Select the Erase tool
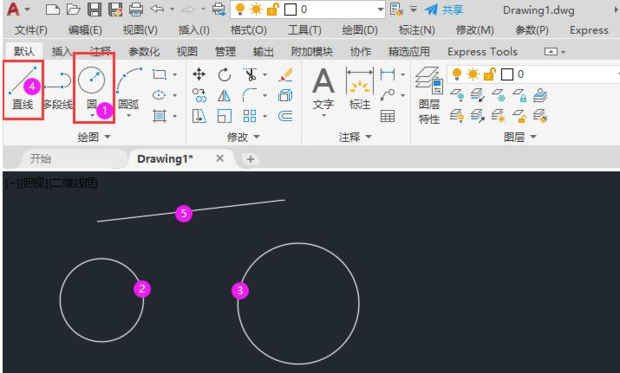Screen dimensions: 620x373 click(285, 74)
